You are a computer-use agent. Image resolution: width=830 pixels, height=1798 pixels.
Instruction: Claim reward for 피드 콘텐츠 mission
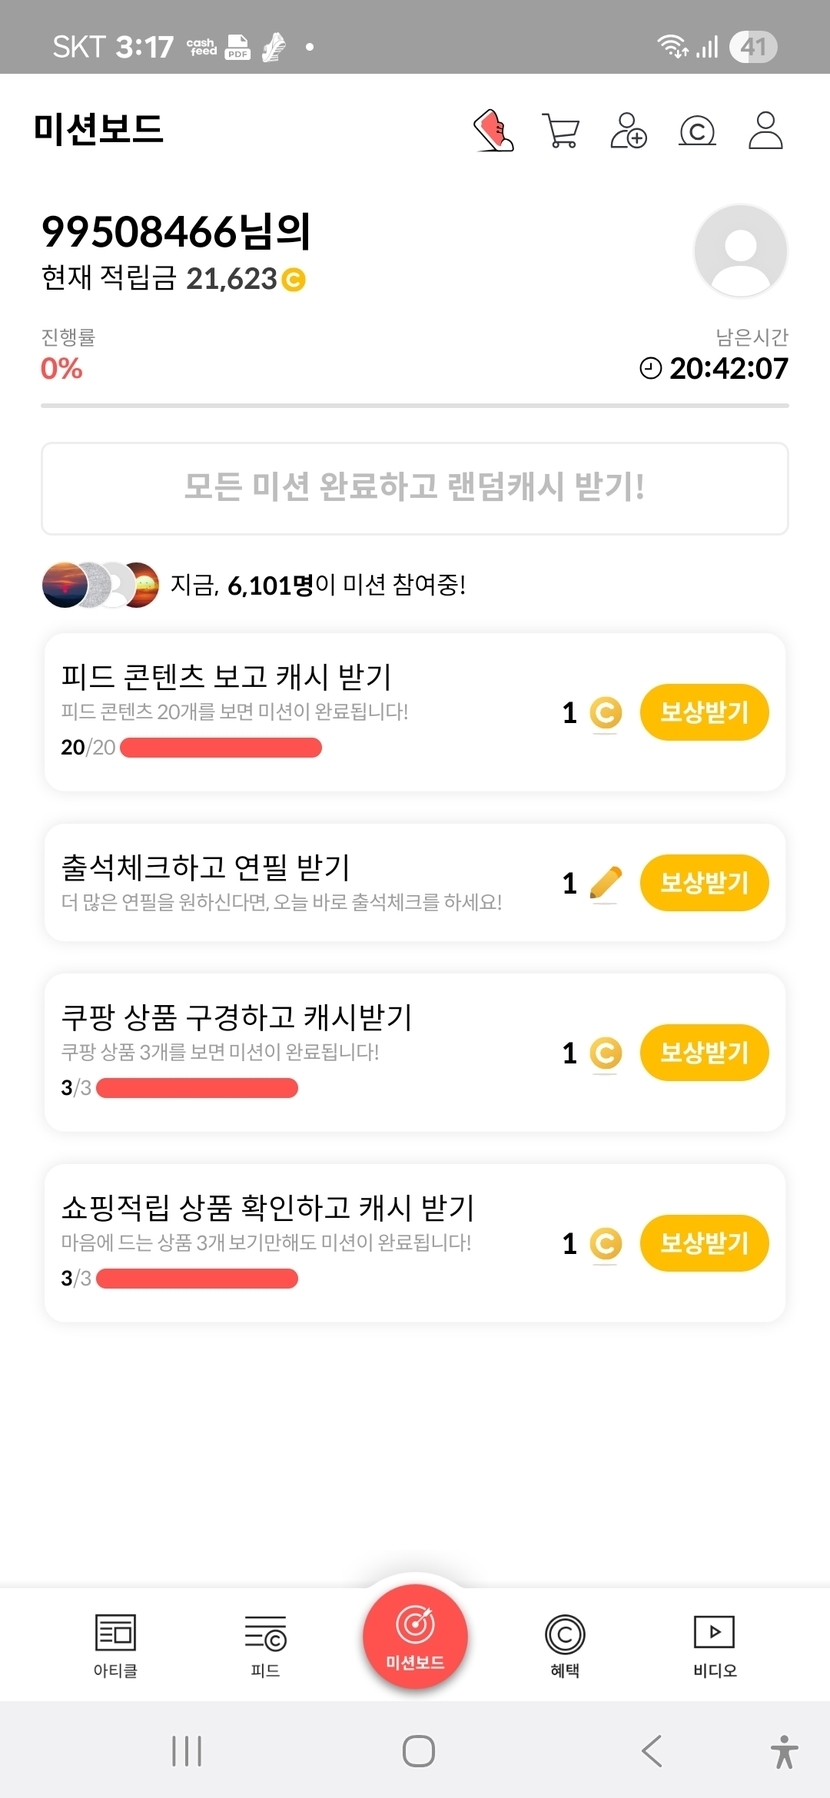coord(704,713)
